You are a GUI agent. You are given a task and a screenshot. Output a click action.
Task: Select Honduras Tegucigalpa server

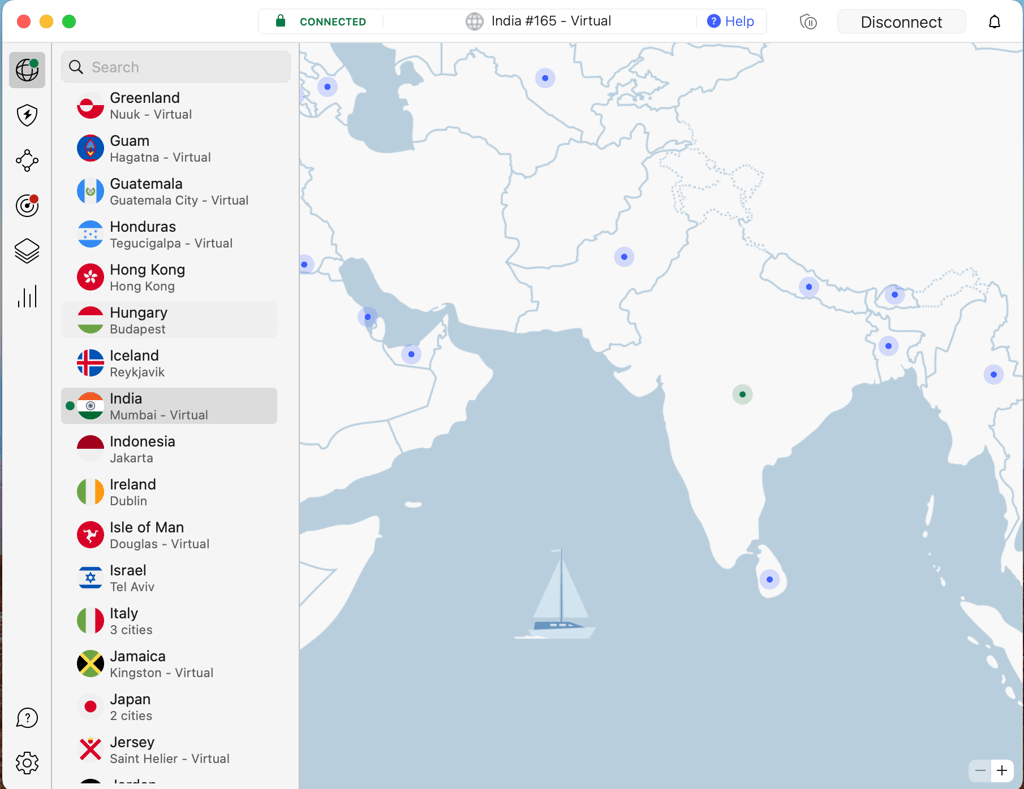169,234
